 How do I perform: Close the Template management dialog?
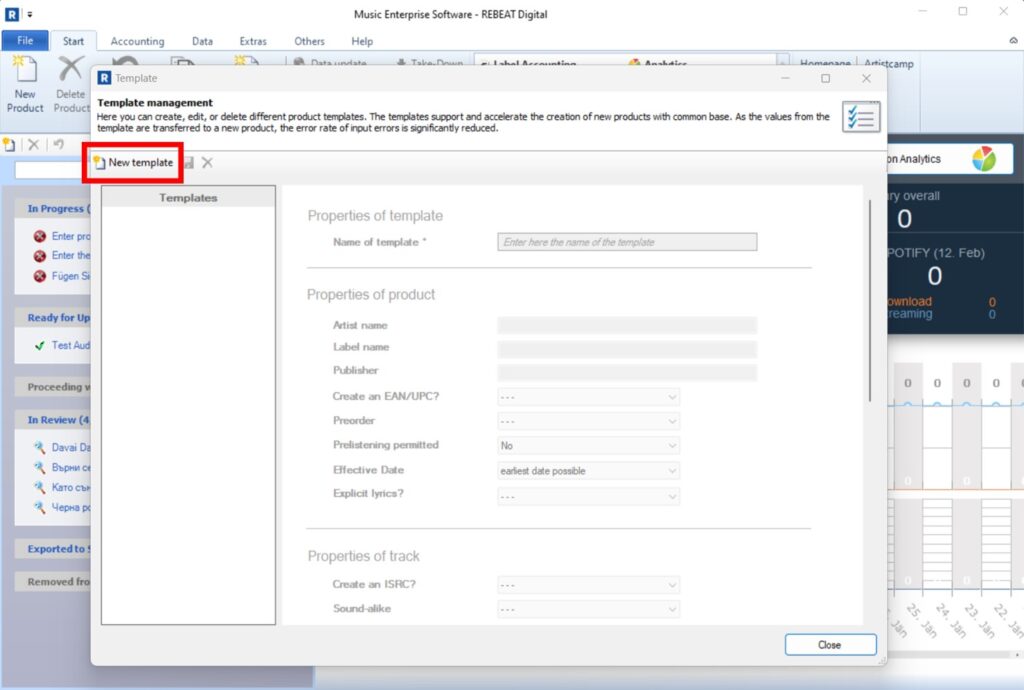830,644
